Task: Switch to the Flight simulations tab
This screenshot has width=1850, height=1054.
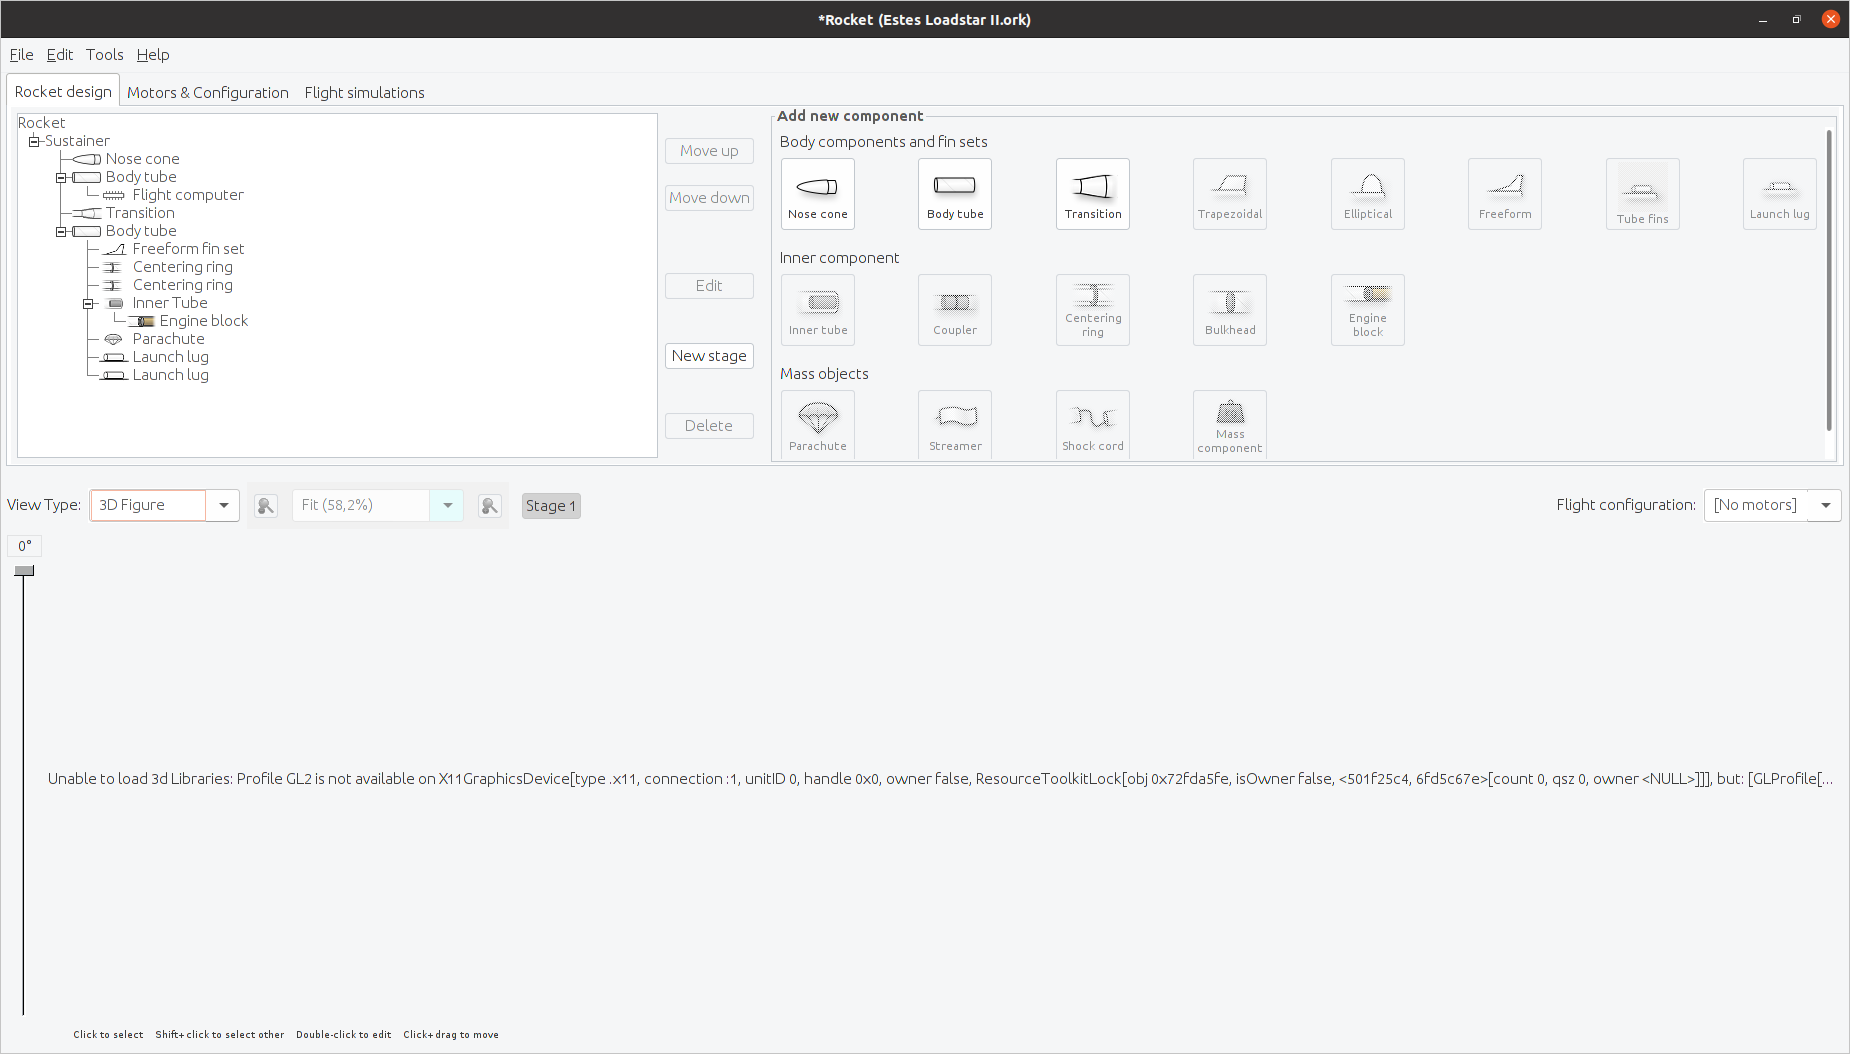Action: [364, 92]
